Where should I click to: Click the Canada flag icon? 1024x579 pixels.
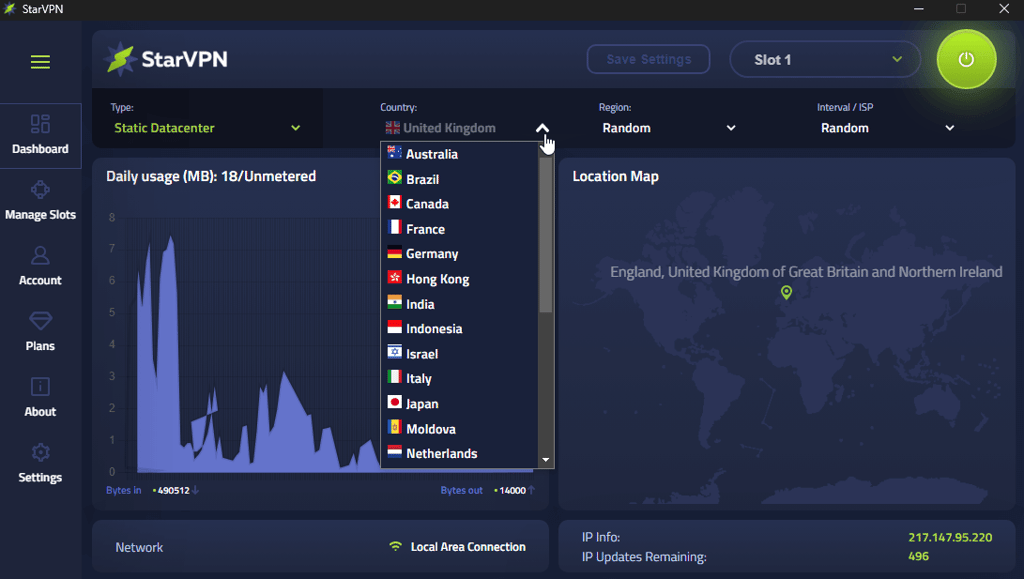[394, 202]
